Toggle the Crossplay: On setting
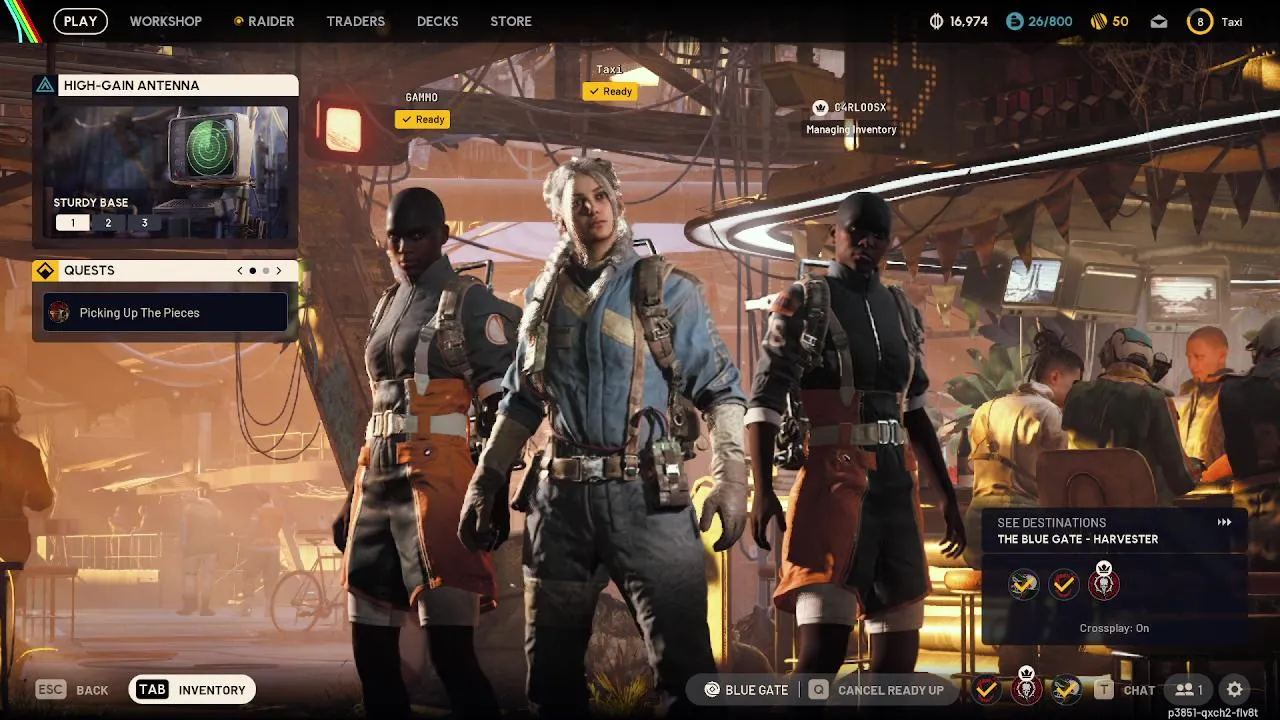The width and height of the screenshot is (1280, 720). (1114, 628)
